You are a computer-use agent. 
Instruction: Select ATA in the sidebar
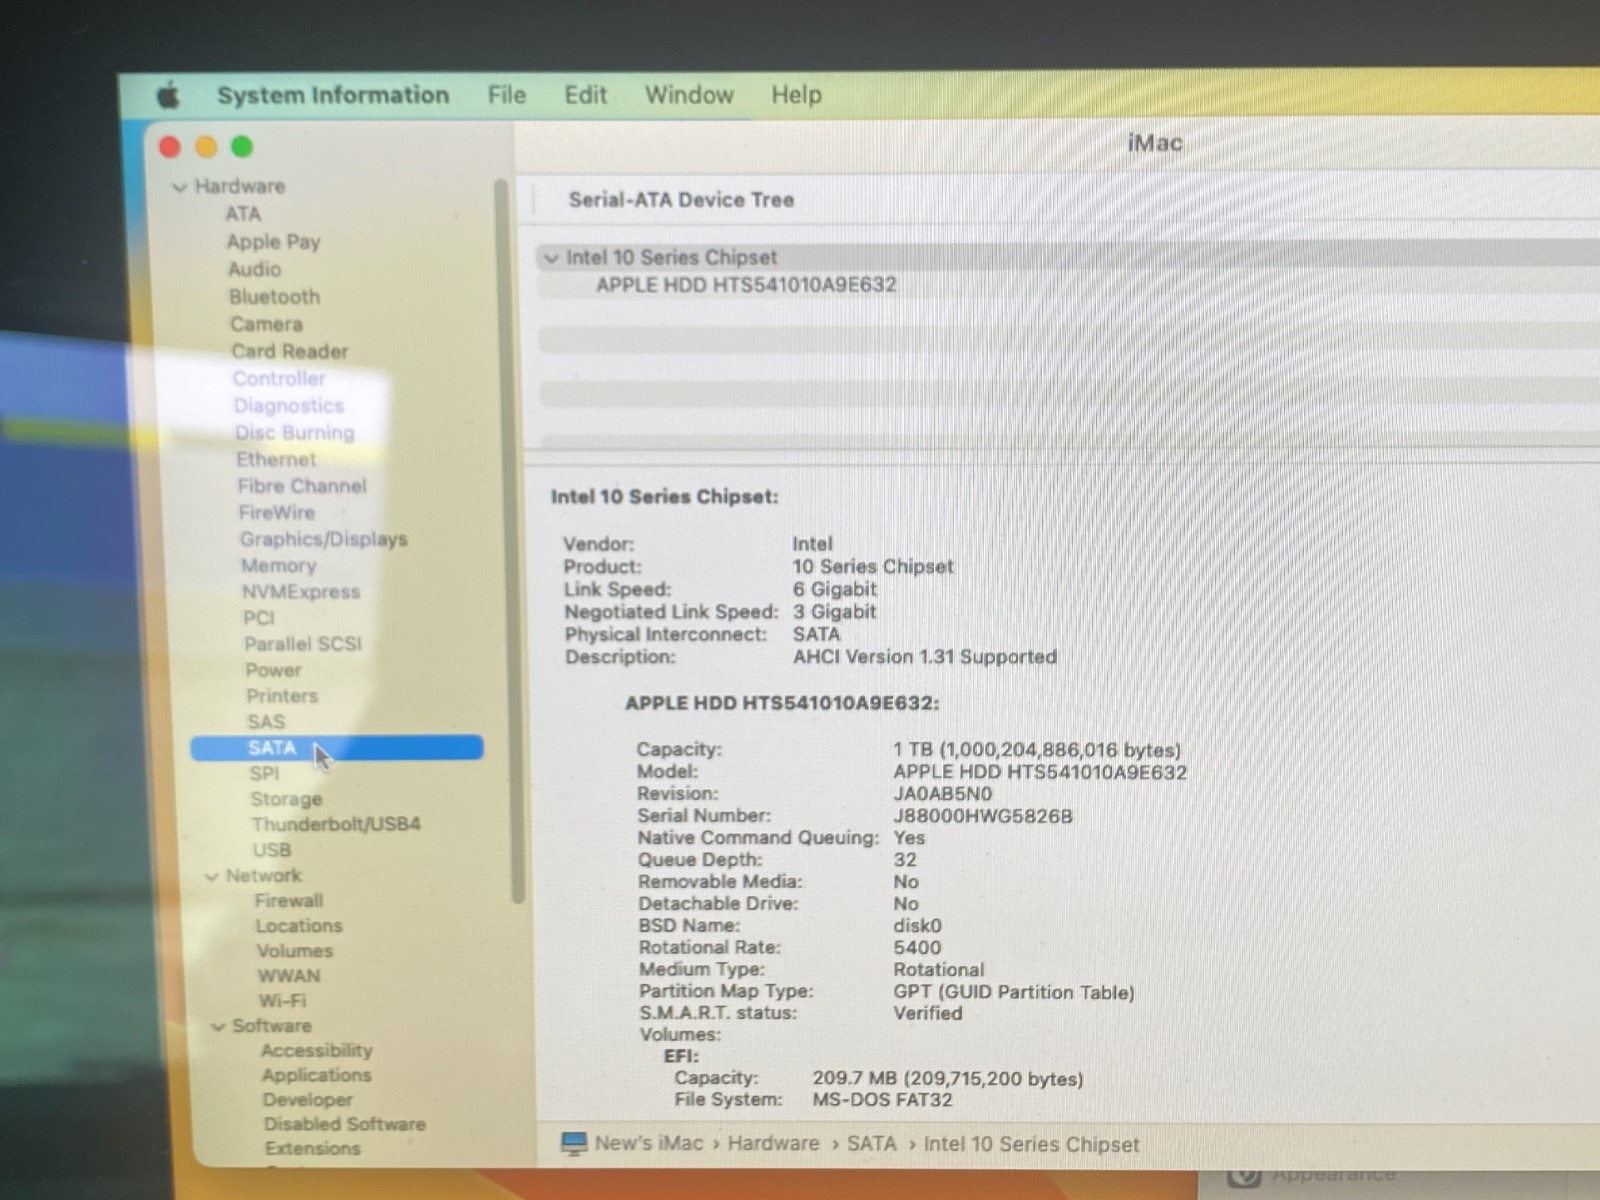point(243,214)
